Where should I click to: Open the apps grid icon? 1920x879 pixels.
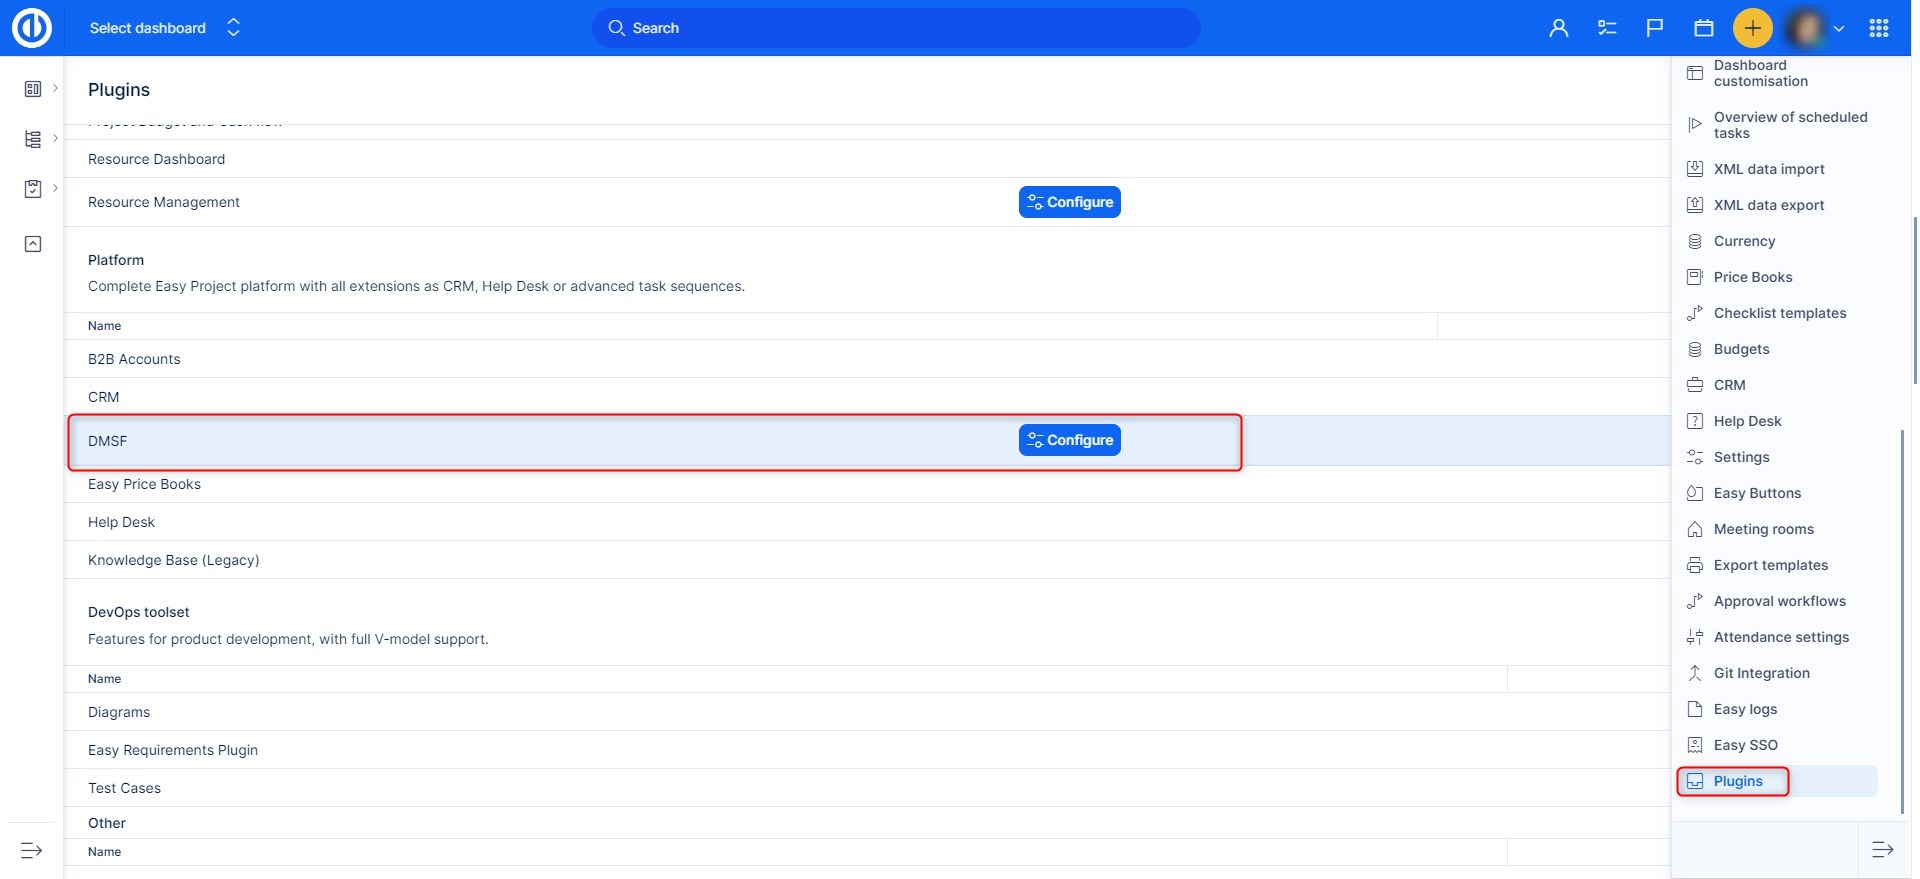pos(1879,28)
